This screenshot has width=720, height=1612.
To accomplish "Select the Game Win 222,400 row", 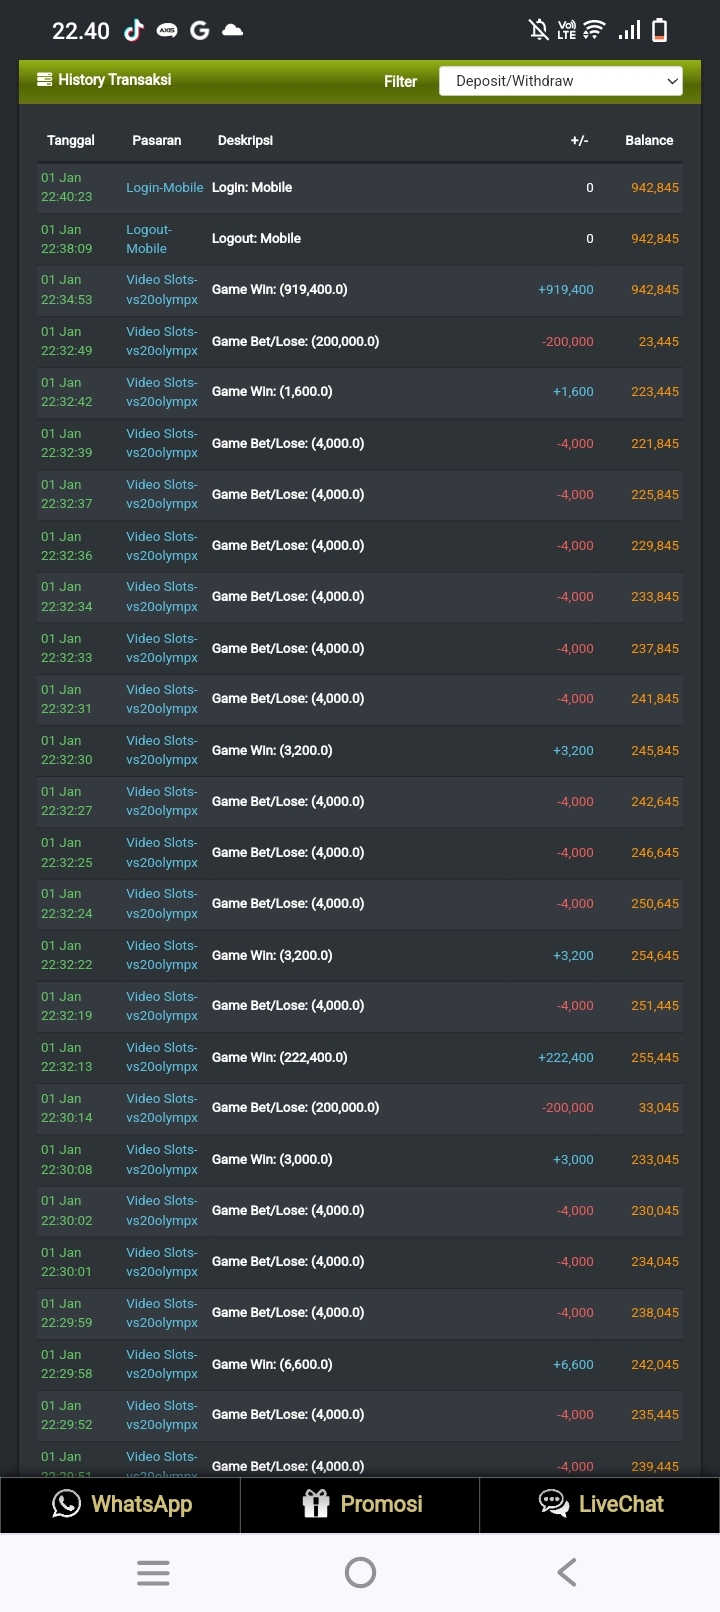I will [x=360, y=1057].
